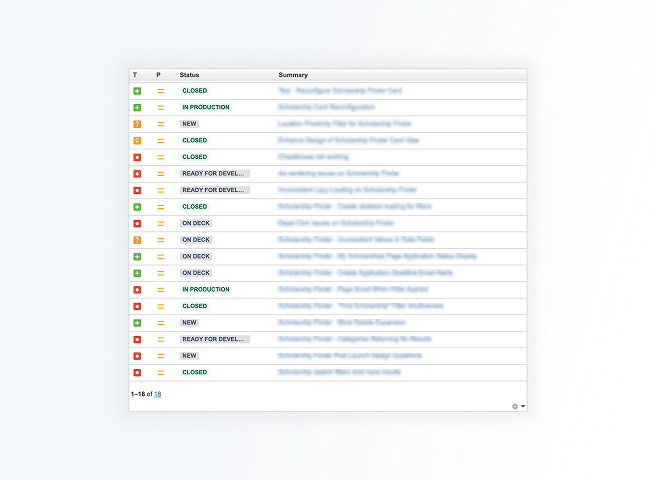Click the green plus icon for Scholarship Card Reconfiguration
Viewport: 656px width, 480px height.
pyautogui.click(x=137, y=107)
